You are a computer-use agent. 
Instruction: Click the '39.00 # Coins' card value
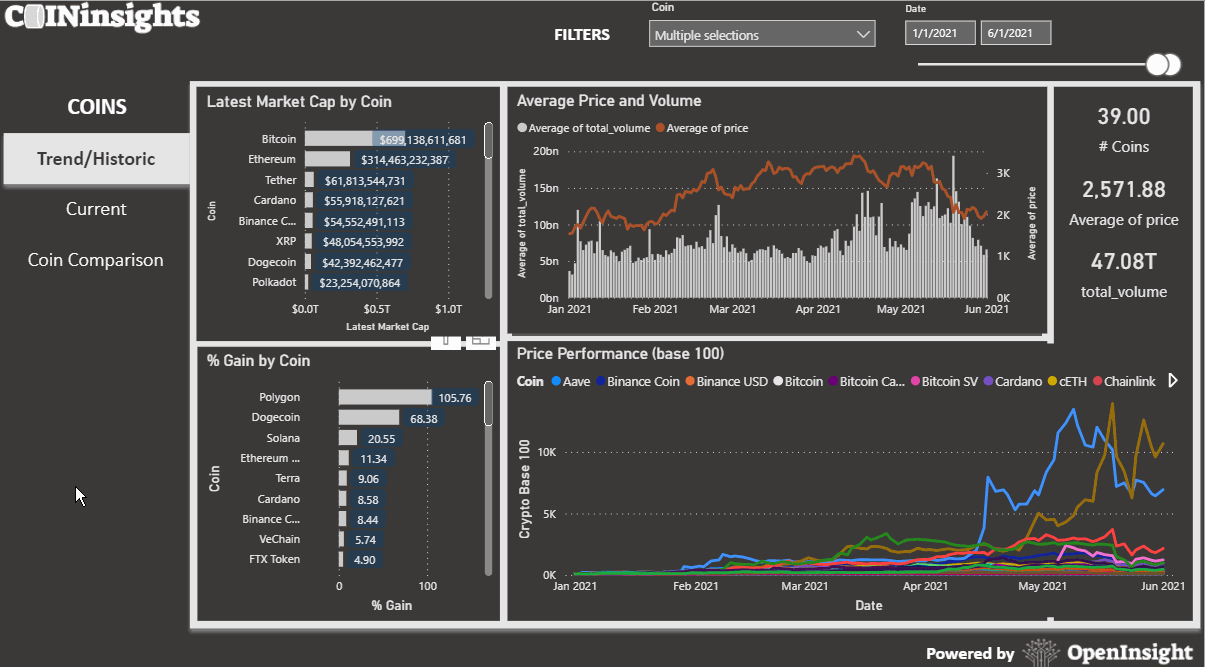(1123, 116)
